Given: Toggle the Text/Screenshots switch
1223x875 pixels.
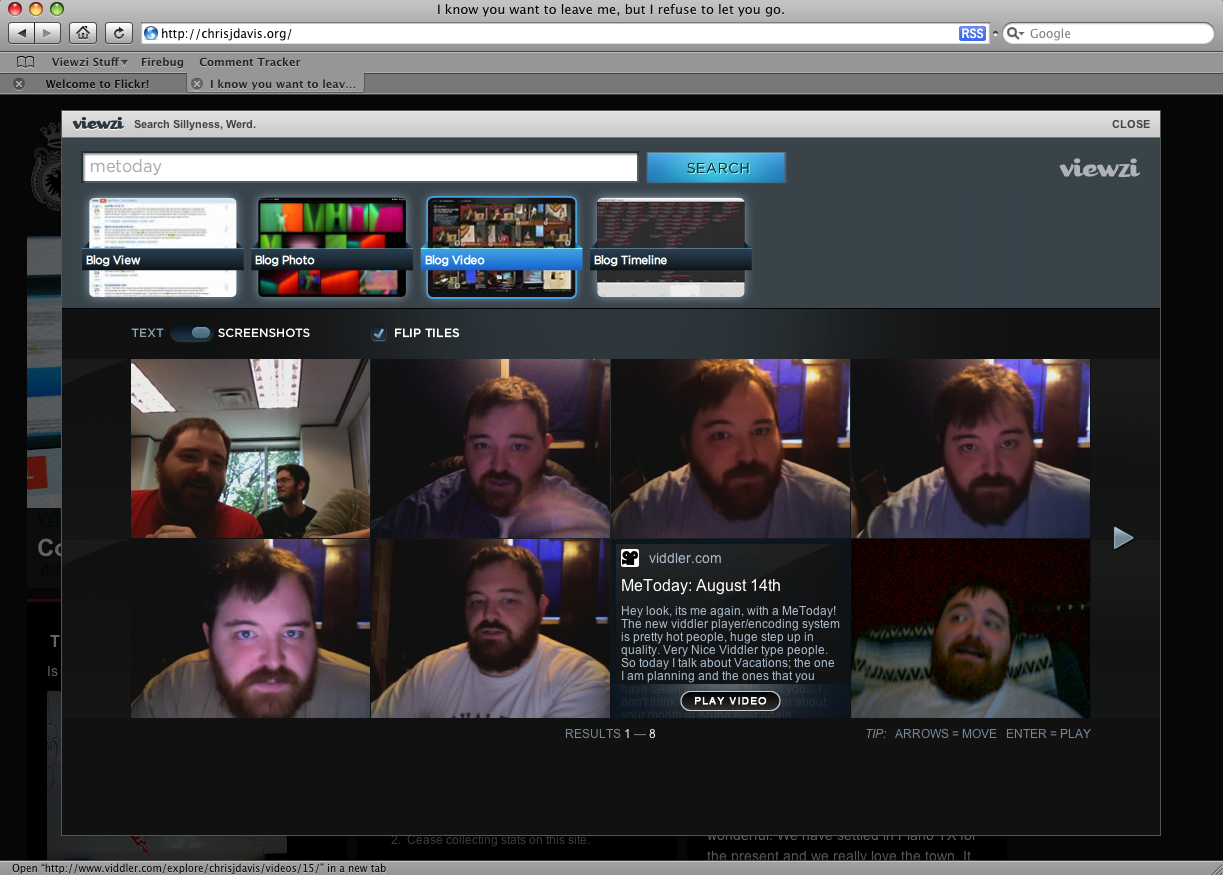Looking at the screenshot, I should (x=191, y=333).
